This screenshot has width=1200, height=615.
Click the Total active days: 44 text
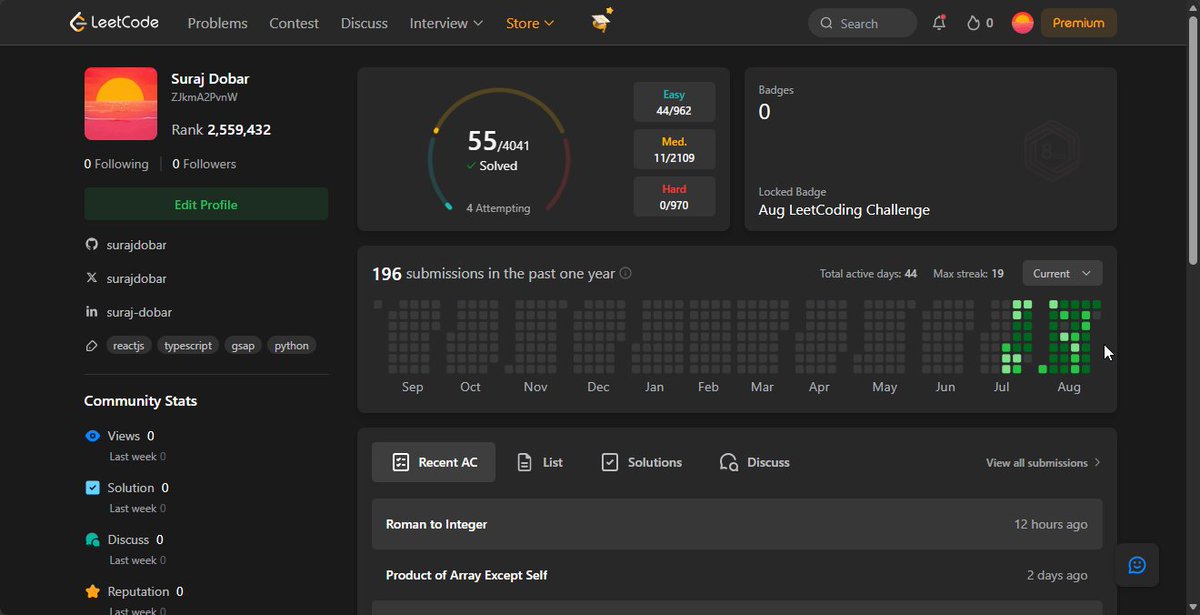point(868,273)
